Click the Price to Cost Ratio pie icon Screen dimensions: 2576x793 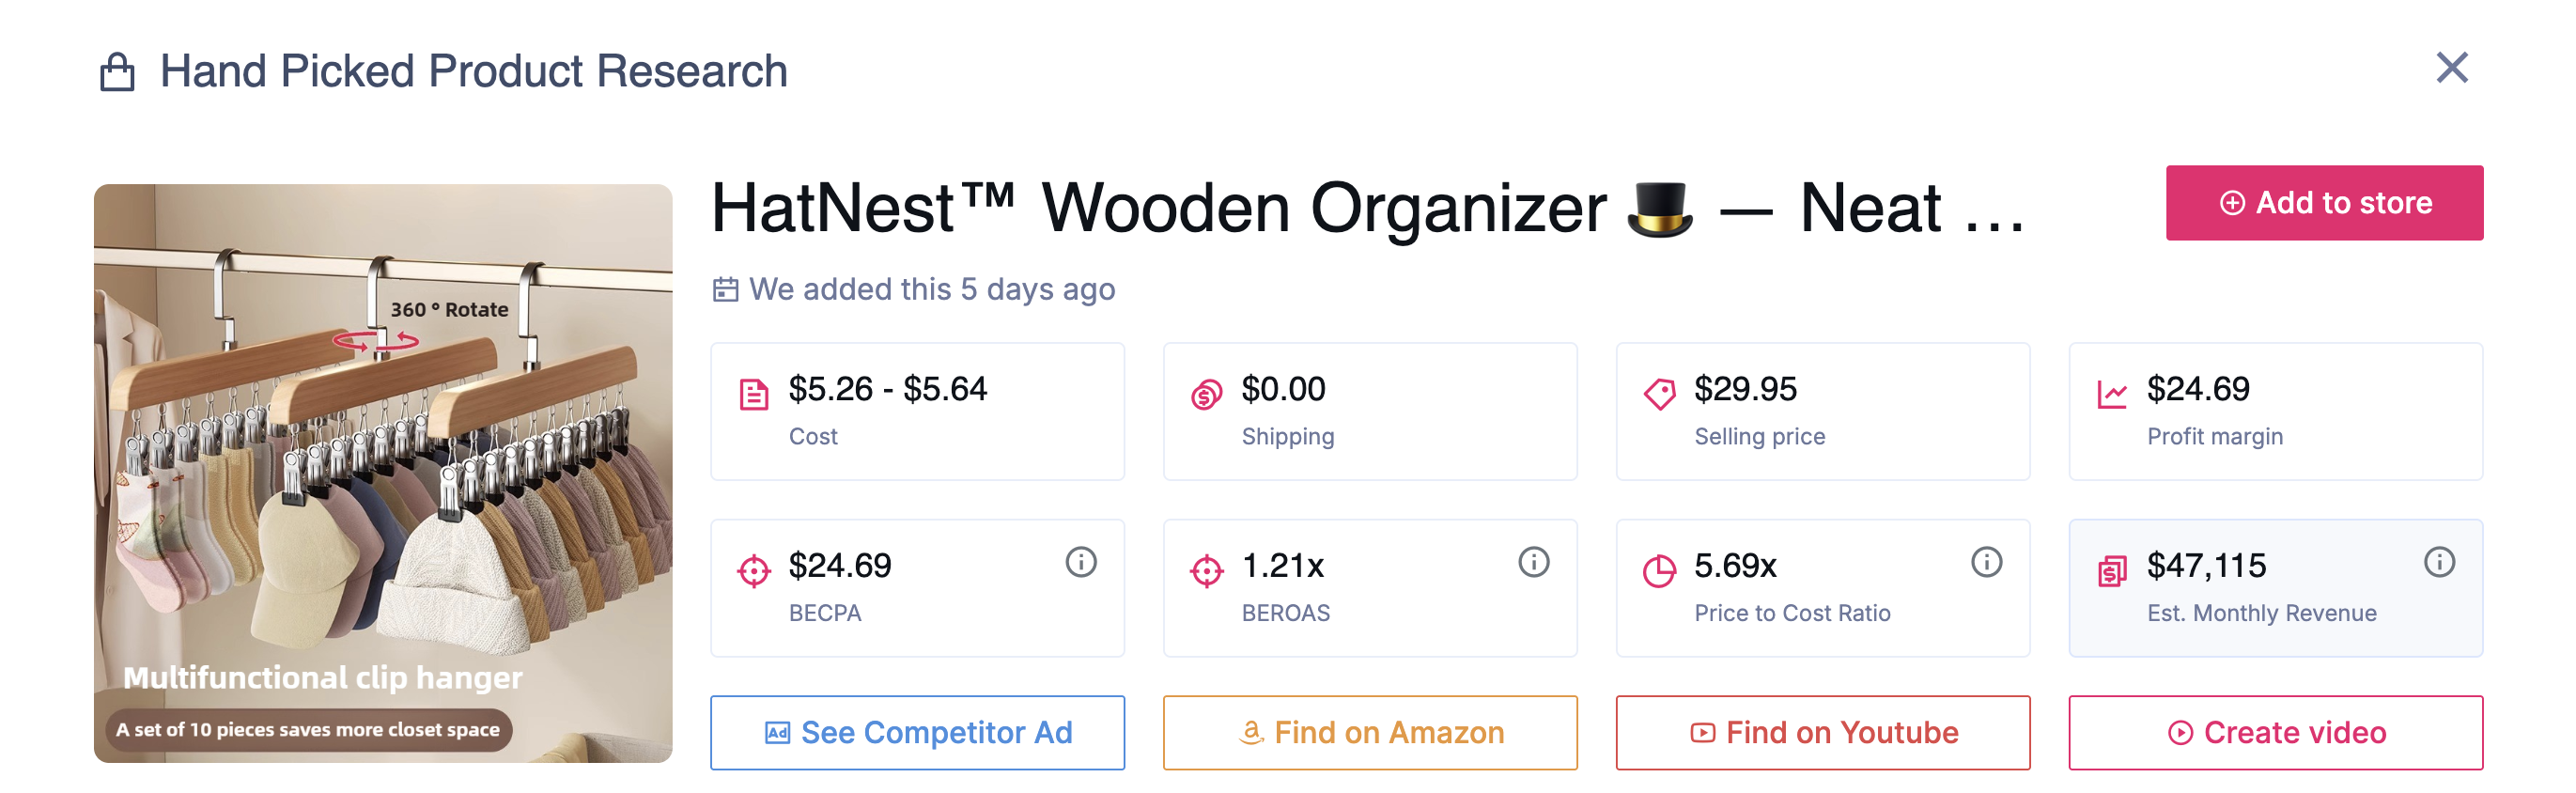tap(1659, 571)
